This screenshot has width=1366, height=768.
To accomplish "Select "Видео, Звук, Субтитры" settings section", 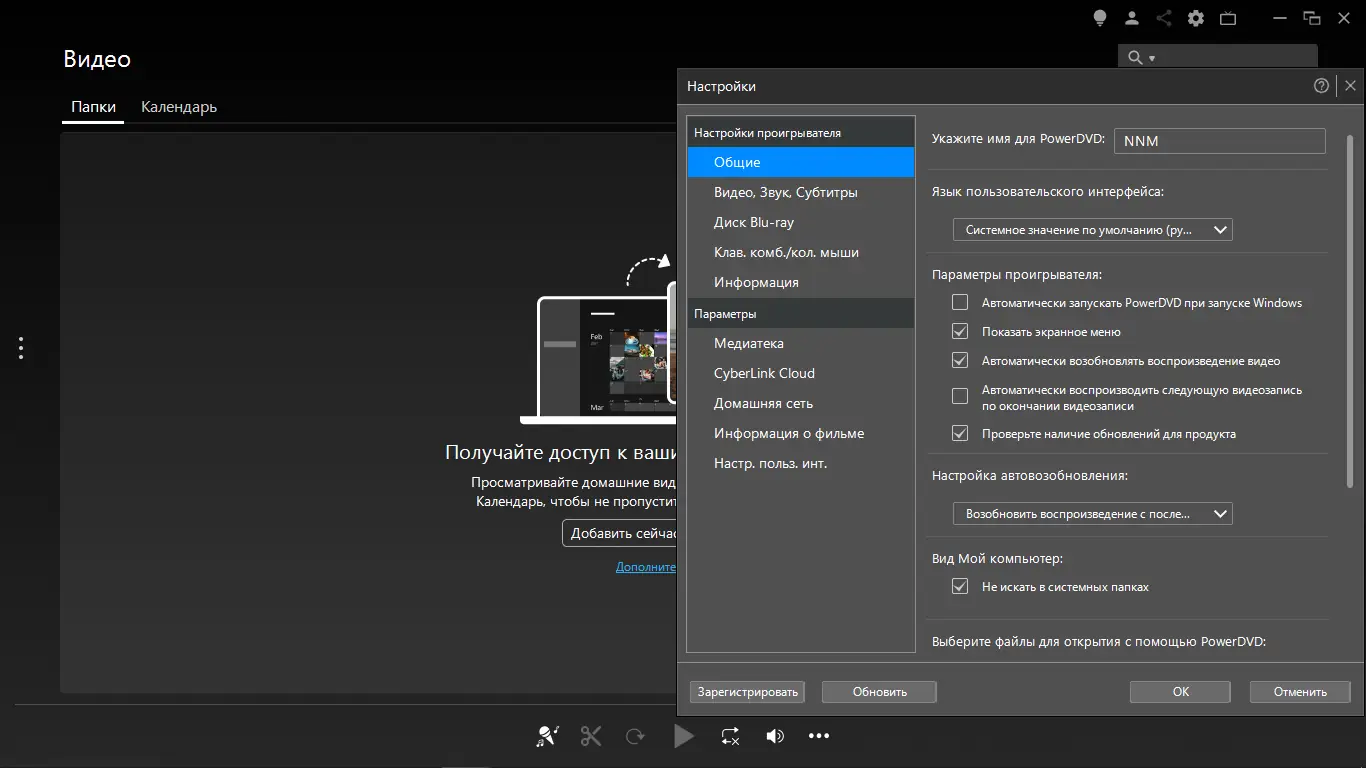I will point(785,192).
